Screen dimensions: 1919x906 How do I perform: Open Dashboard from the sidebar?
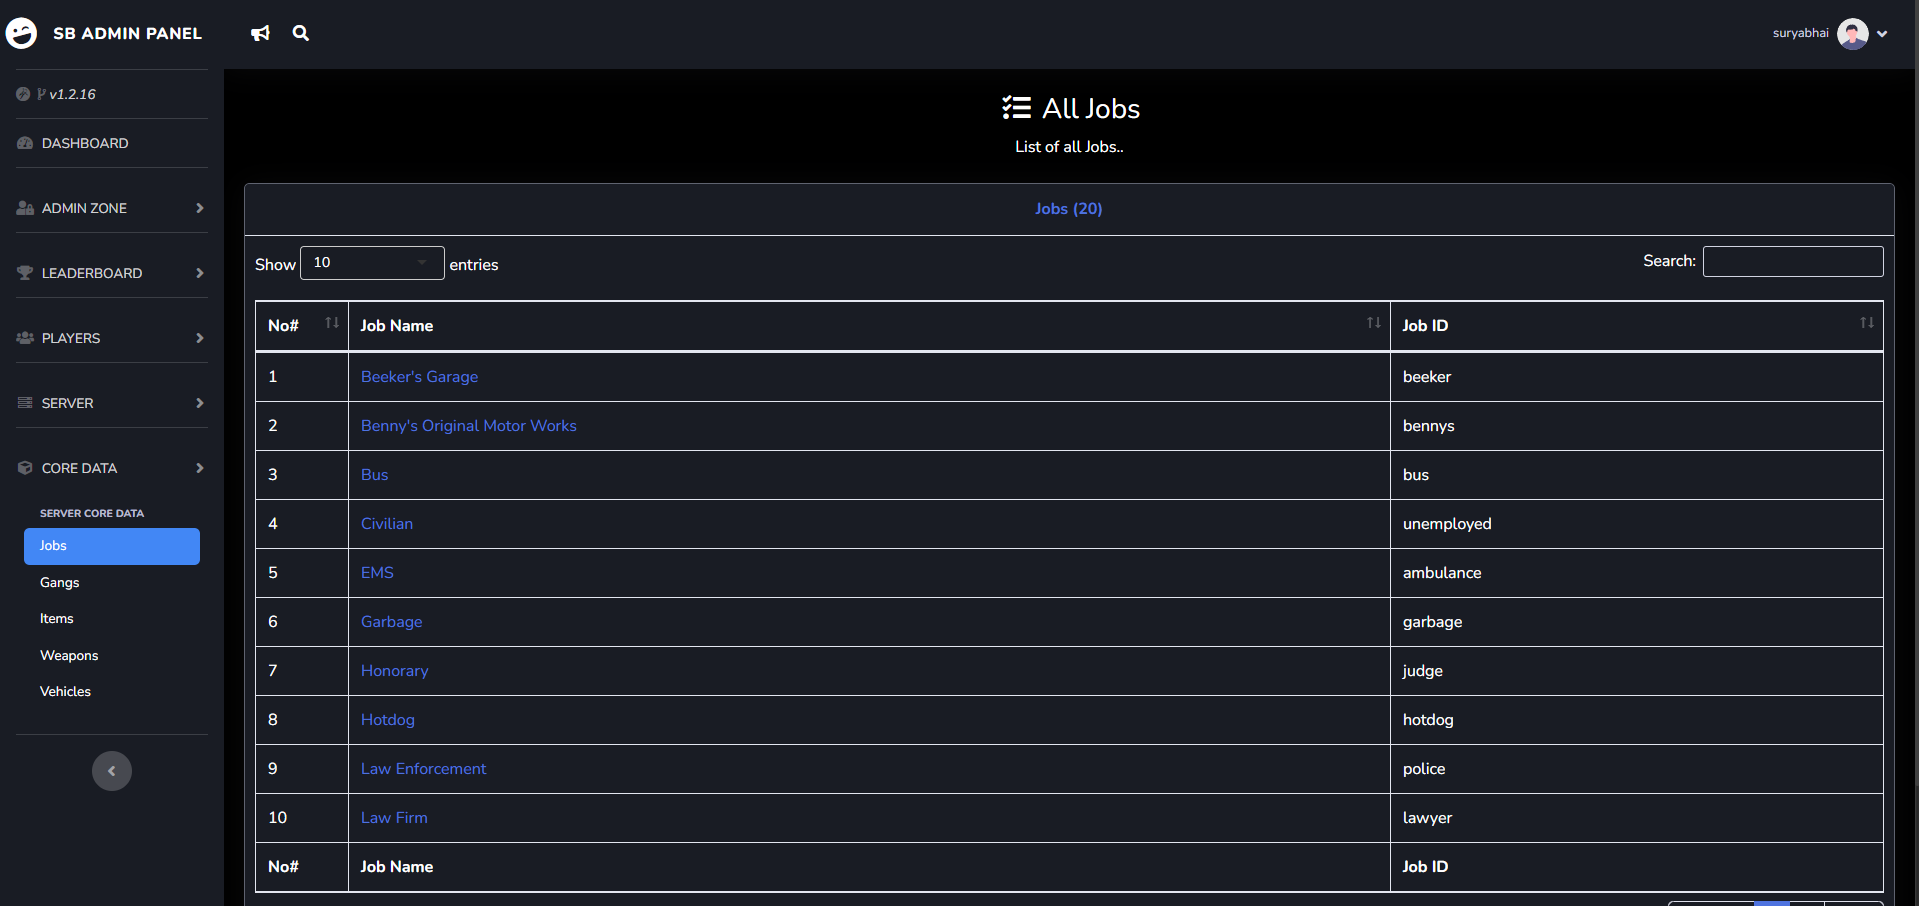click(x=85, y=143)
